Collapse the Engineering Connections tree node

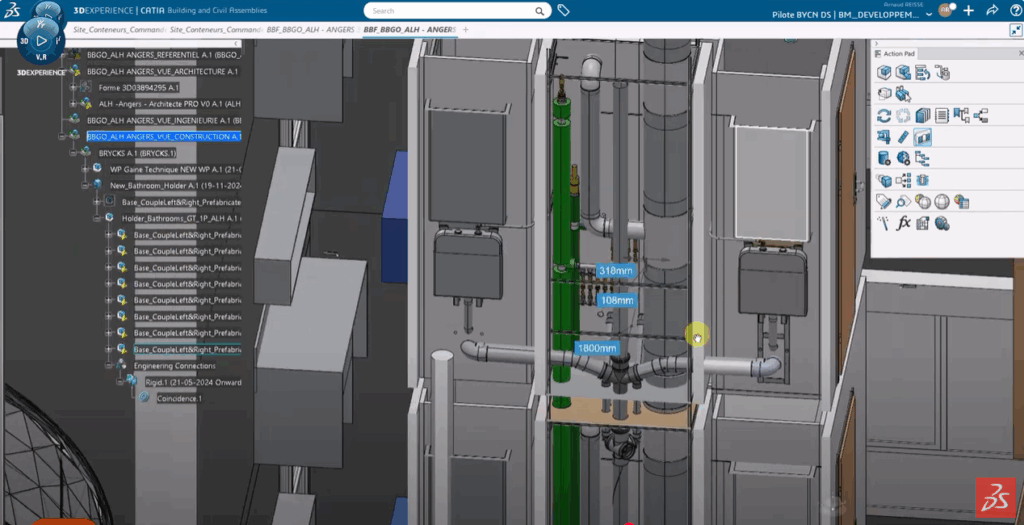[108, 366]
